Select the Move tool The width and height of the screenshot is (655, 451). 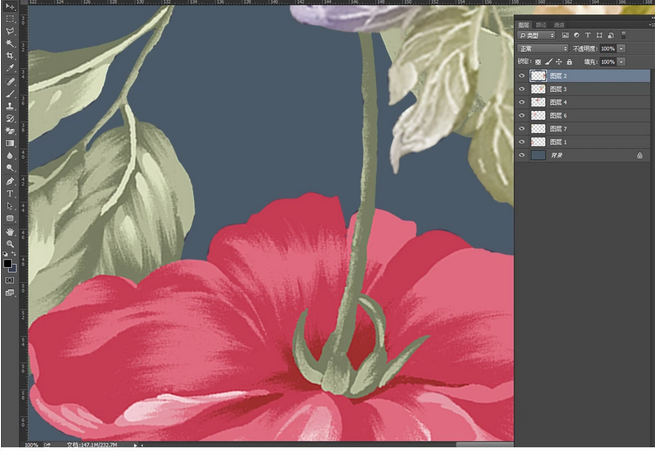pyautogui.click(x=10, y=7)
